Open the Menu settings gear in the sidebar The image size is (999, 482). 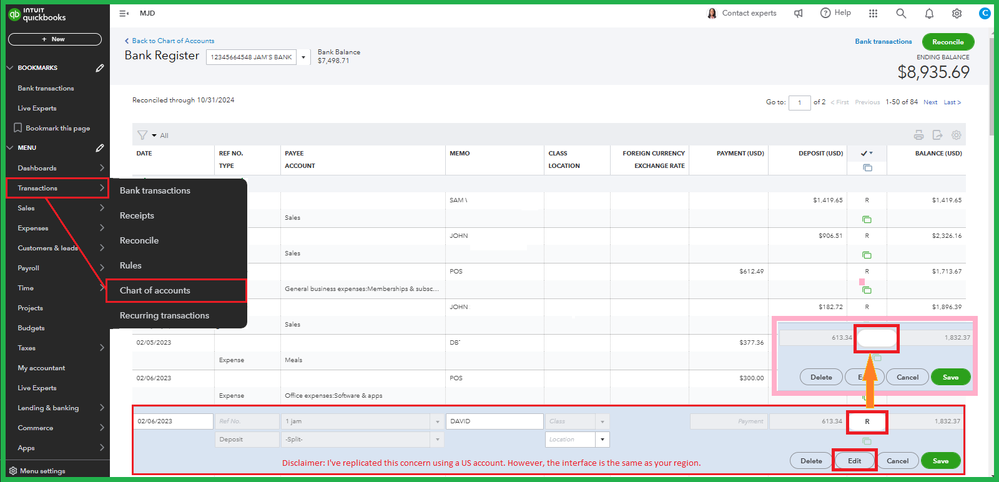pyautogui.click(x=13, y=471)
